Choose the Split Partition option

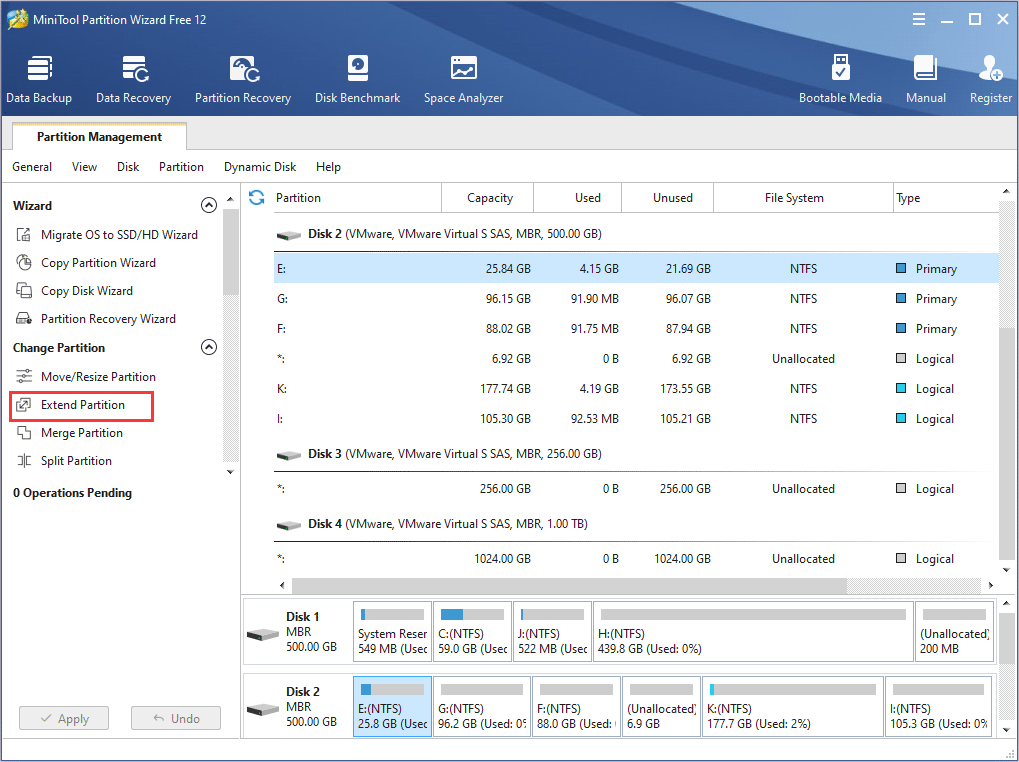(x=76, y=461)
